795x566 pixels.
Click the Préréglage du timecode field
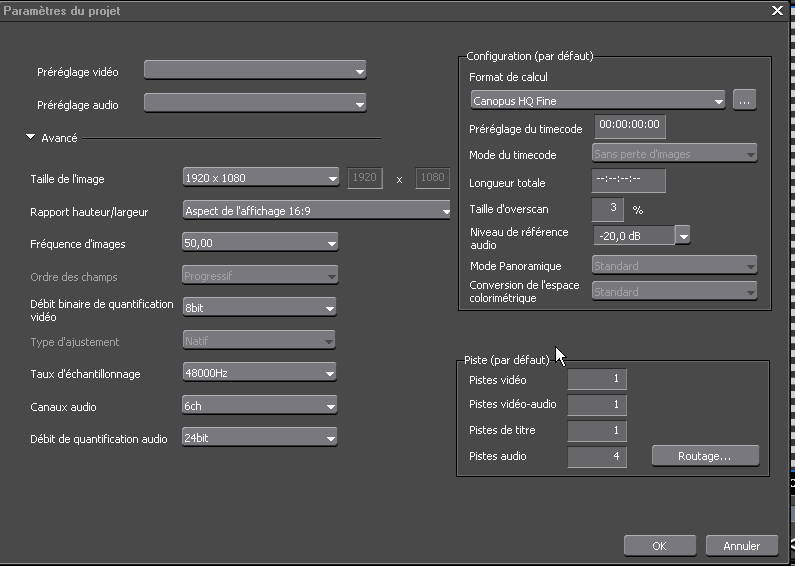coord(630,126)
